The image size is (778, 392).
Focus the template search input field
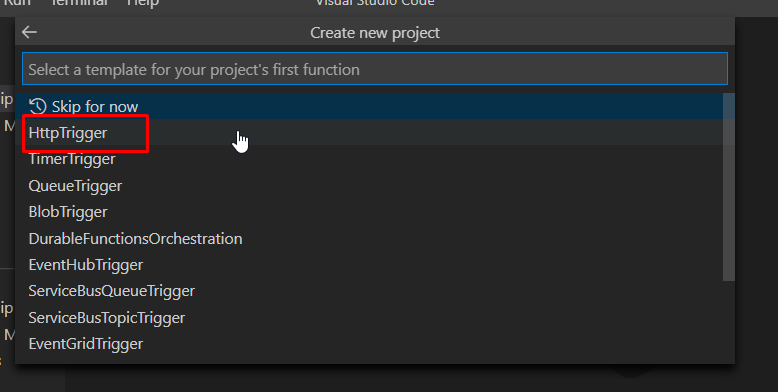(375, 69)
